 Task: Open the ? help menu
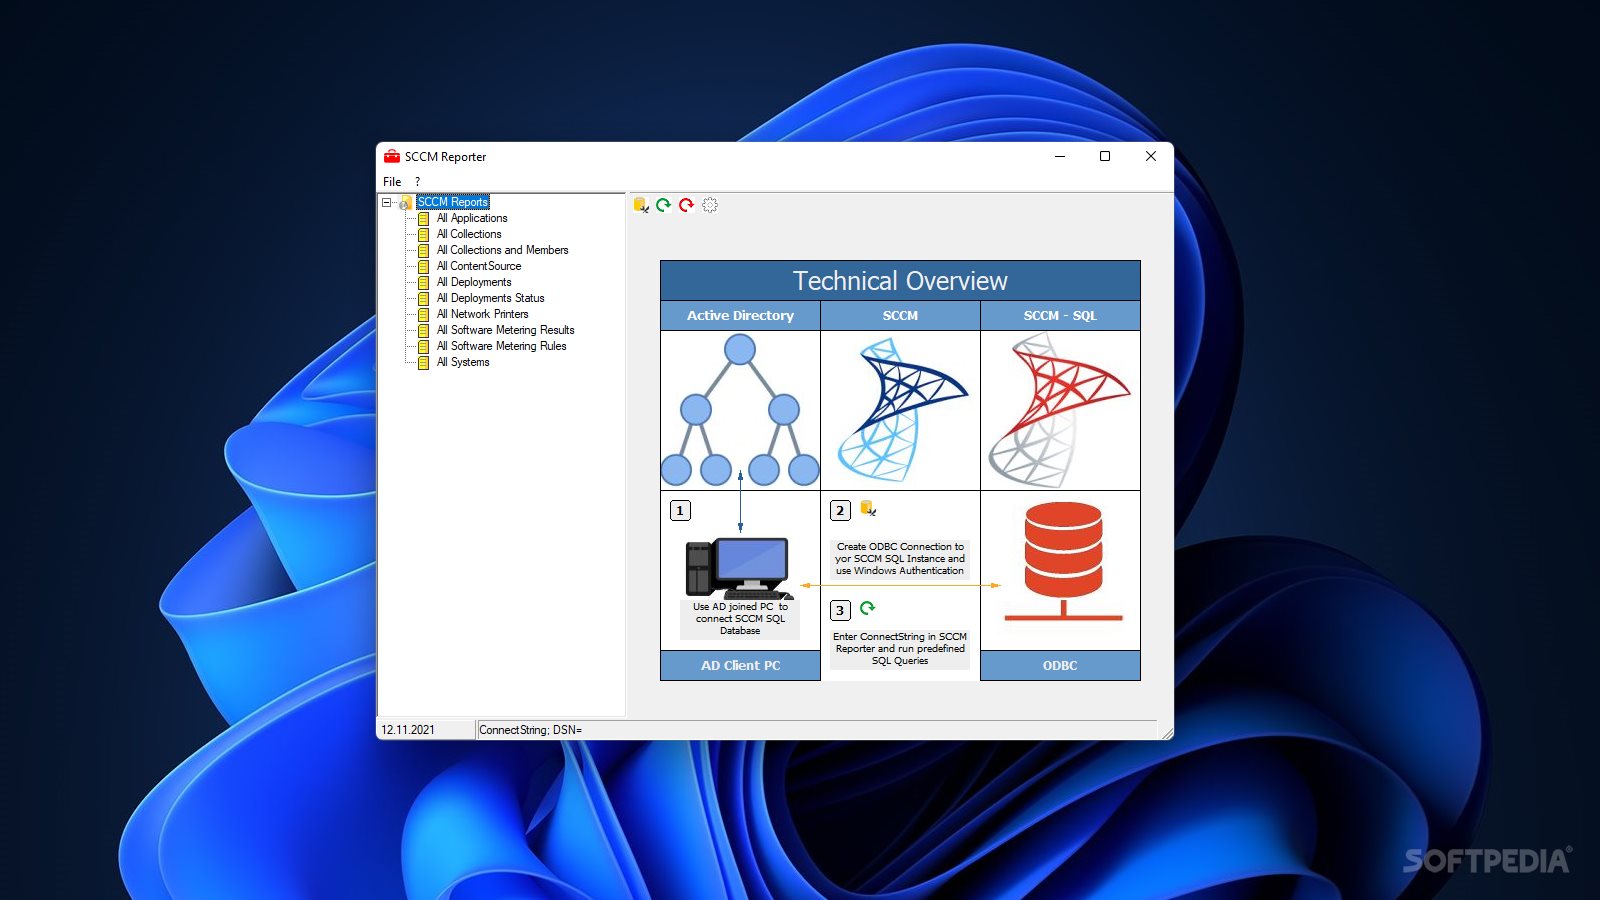[417, 182]
